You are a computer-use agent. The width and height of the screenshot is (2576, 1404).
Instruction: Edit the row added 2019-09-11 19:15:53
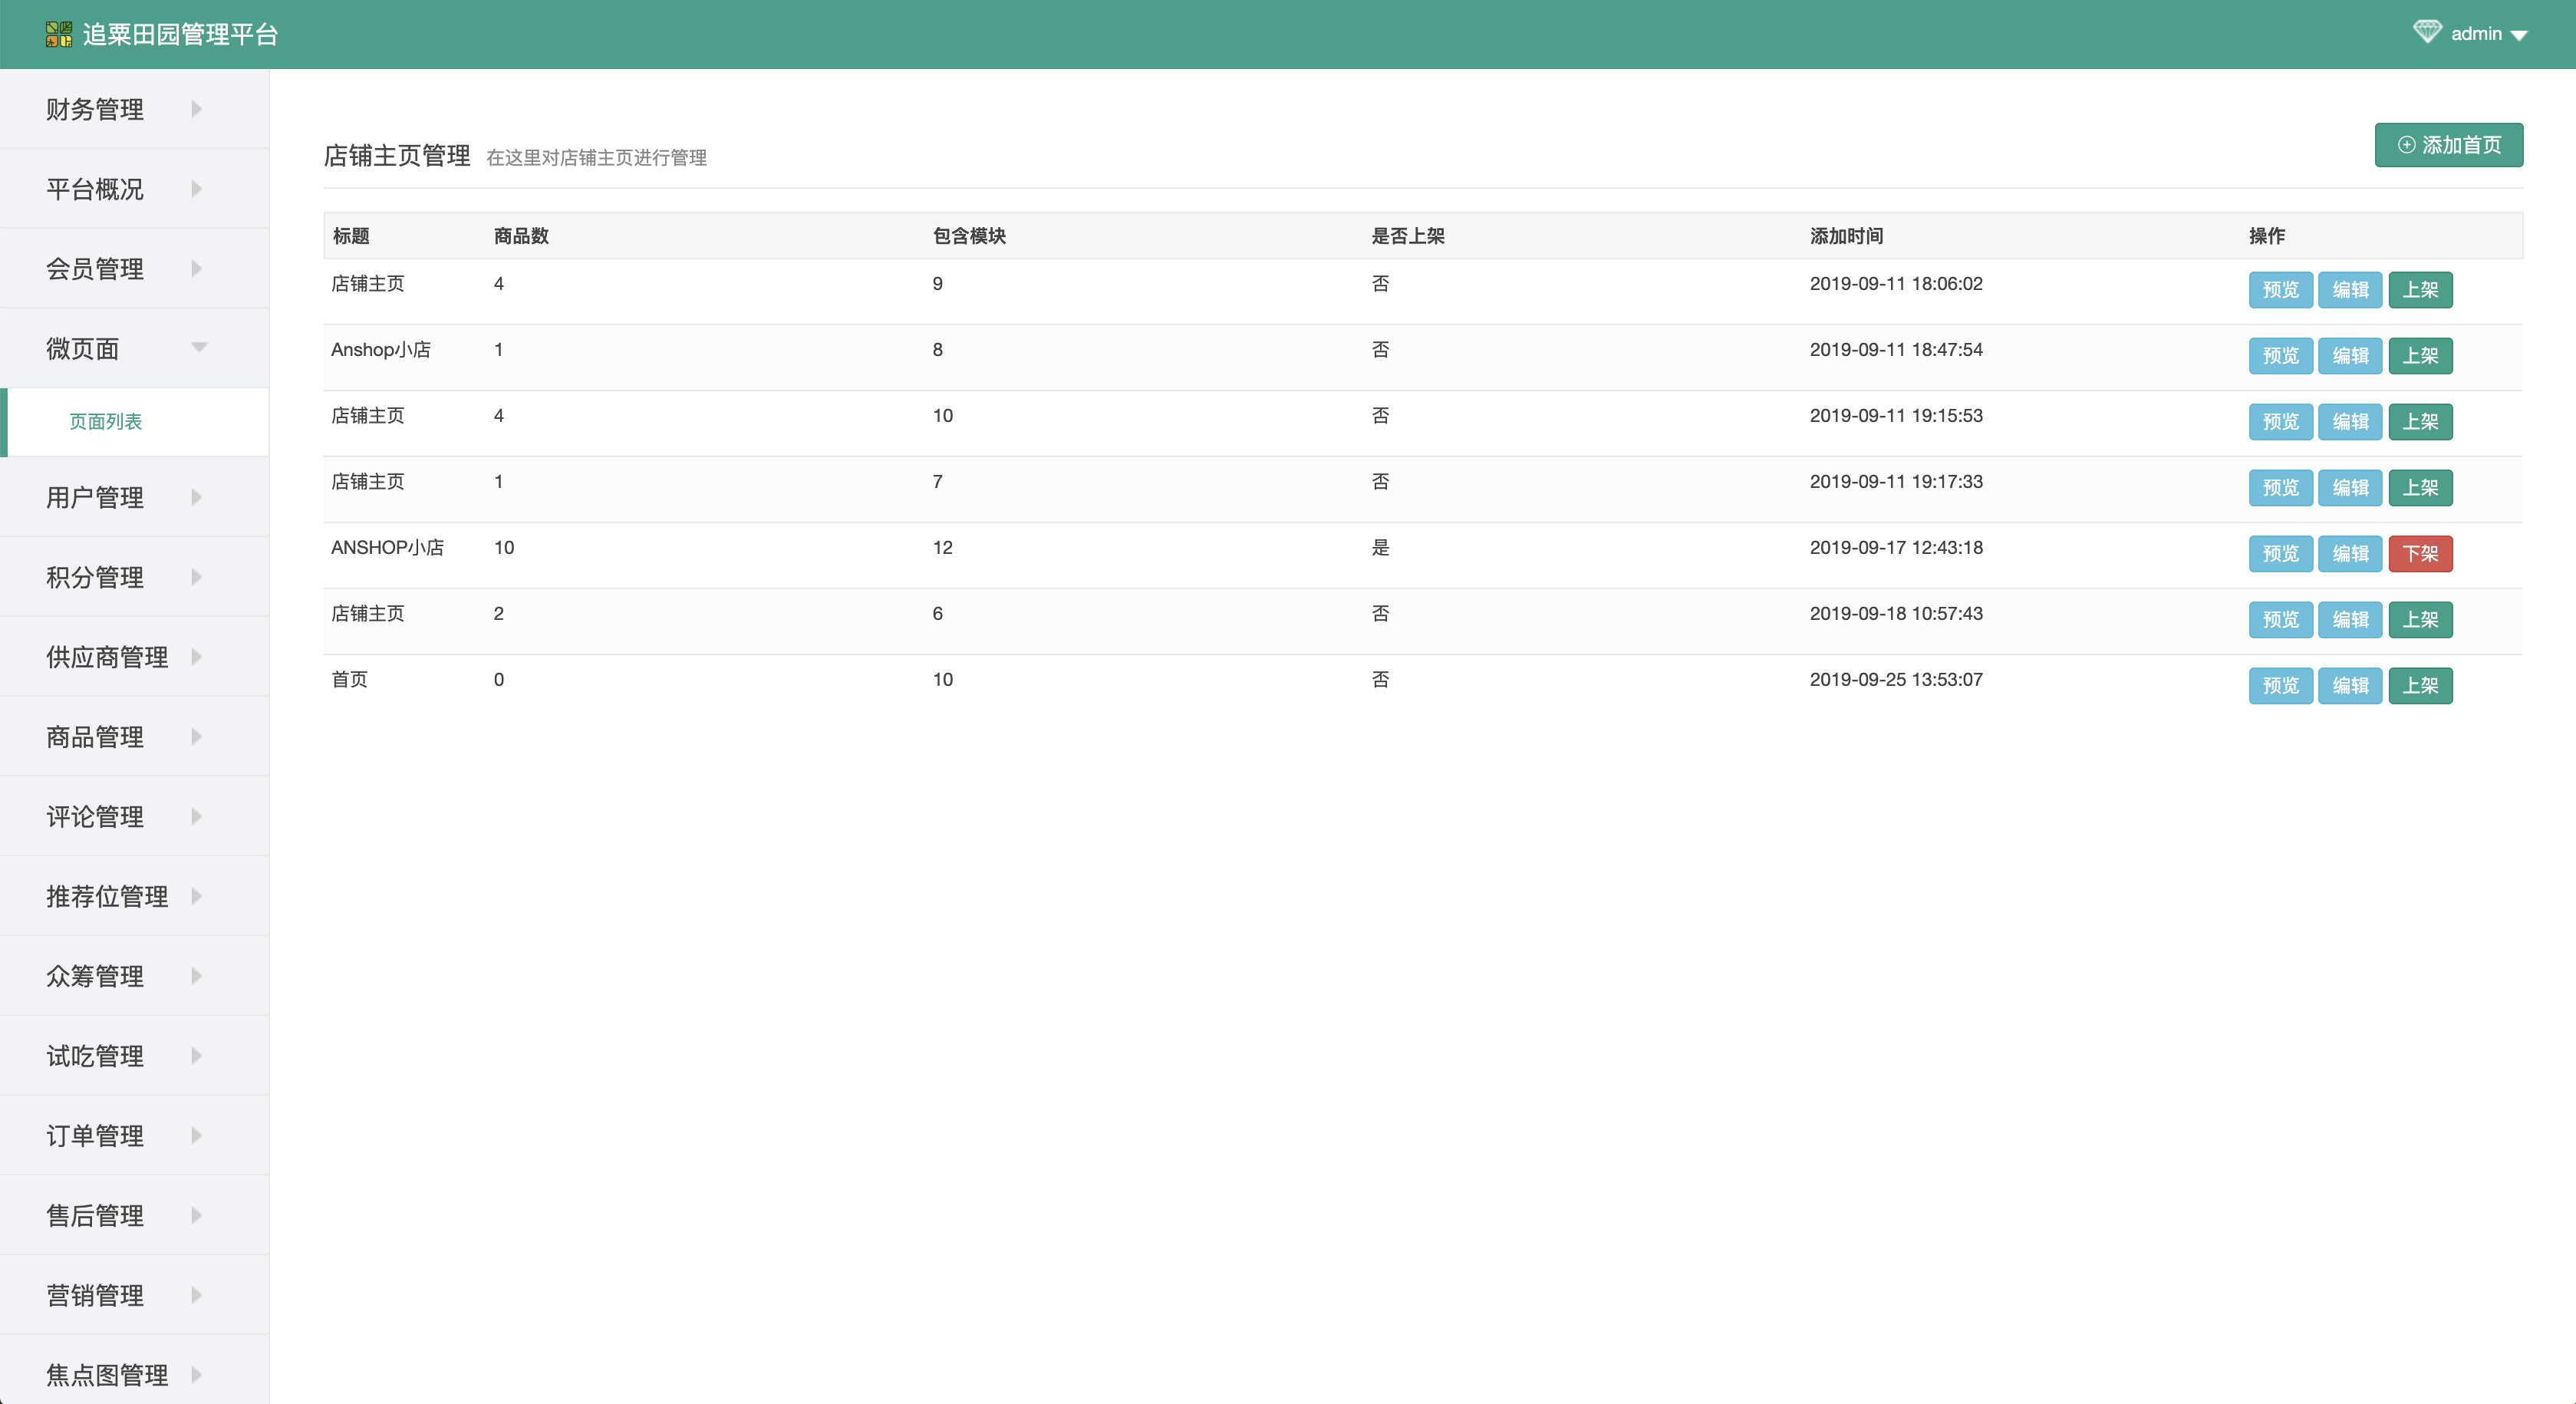(2350, 422)
